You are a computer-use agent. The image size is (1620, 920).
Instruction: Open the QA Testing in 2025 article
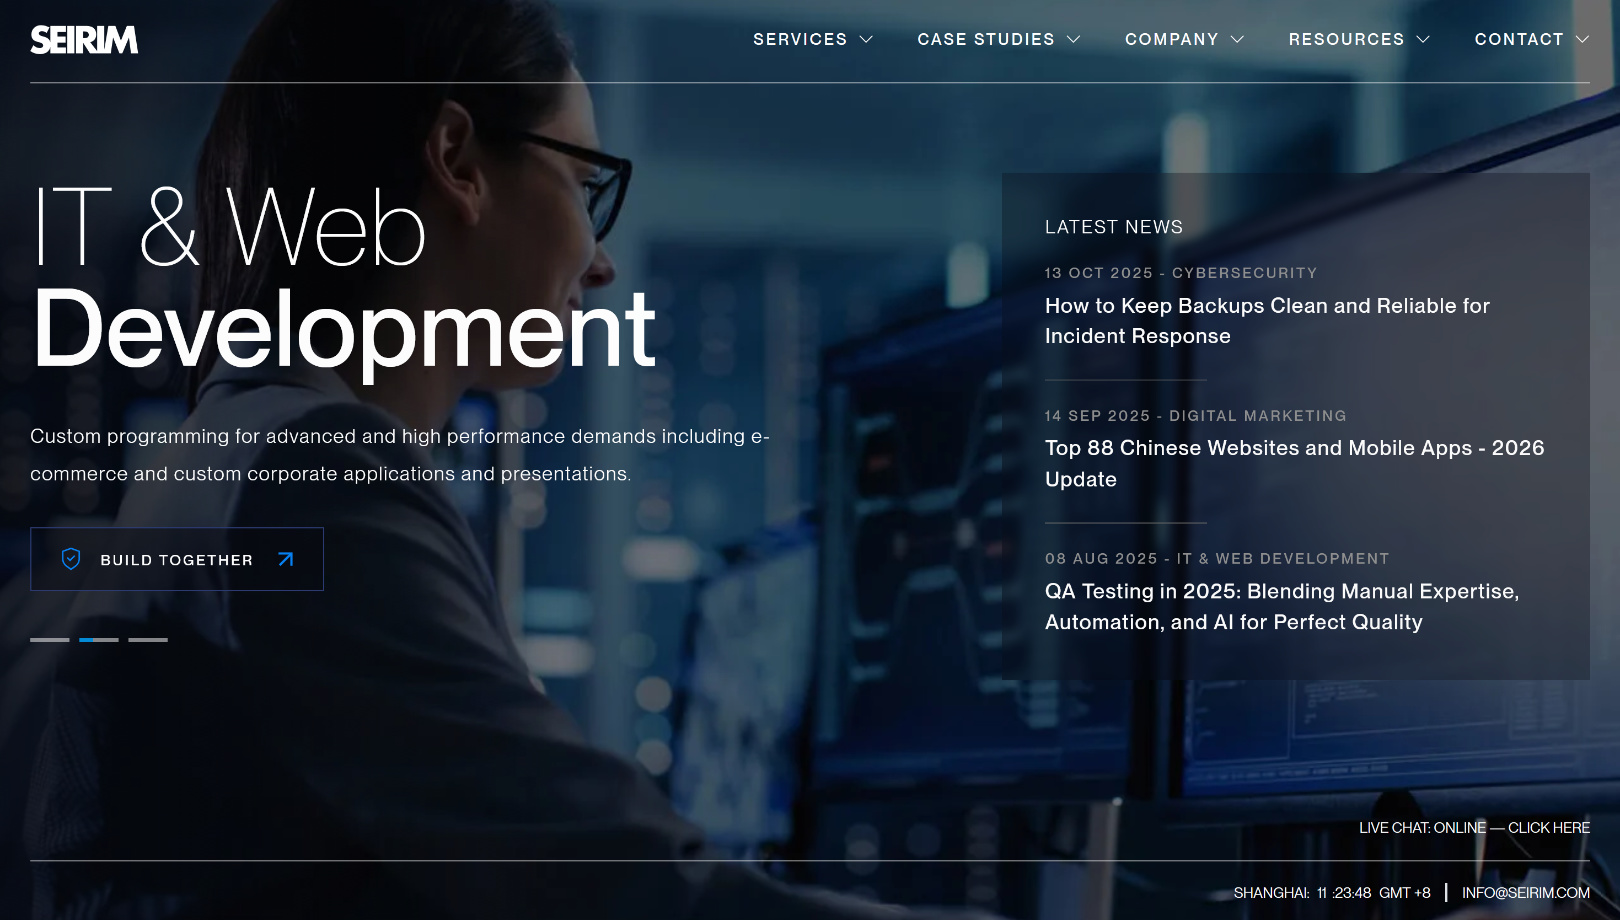pyautogui.click(x=1281, y=606)
